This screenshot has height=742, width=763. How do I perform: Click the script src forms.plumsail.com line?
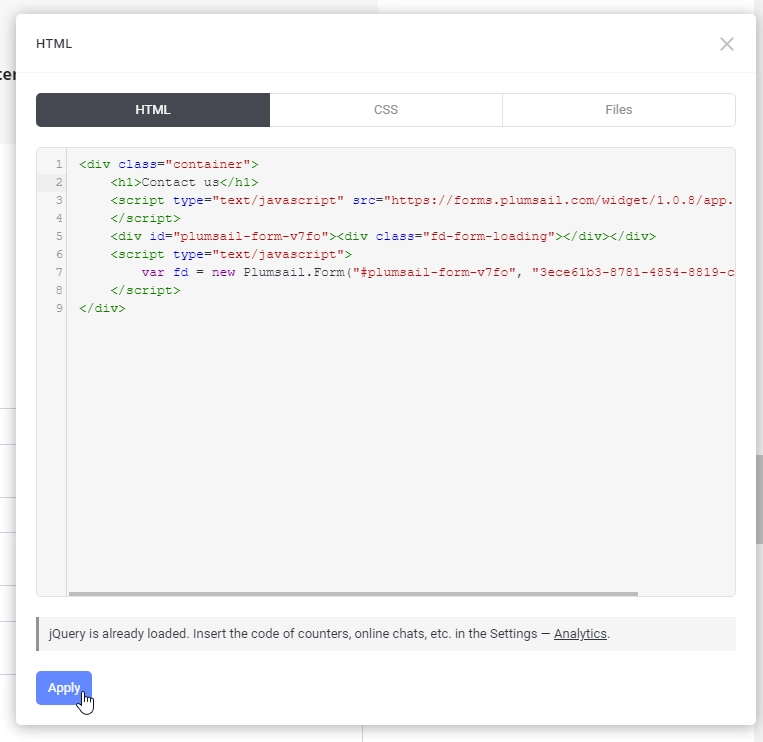click(422, 200)
